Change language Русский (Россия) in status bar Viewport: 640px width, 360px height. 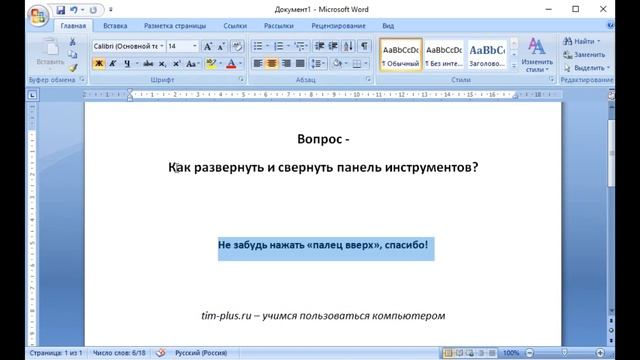[x=201, y=353]
